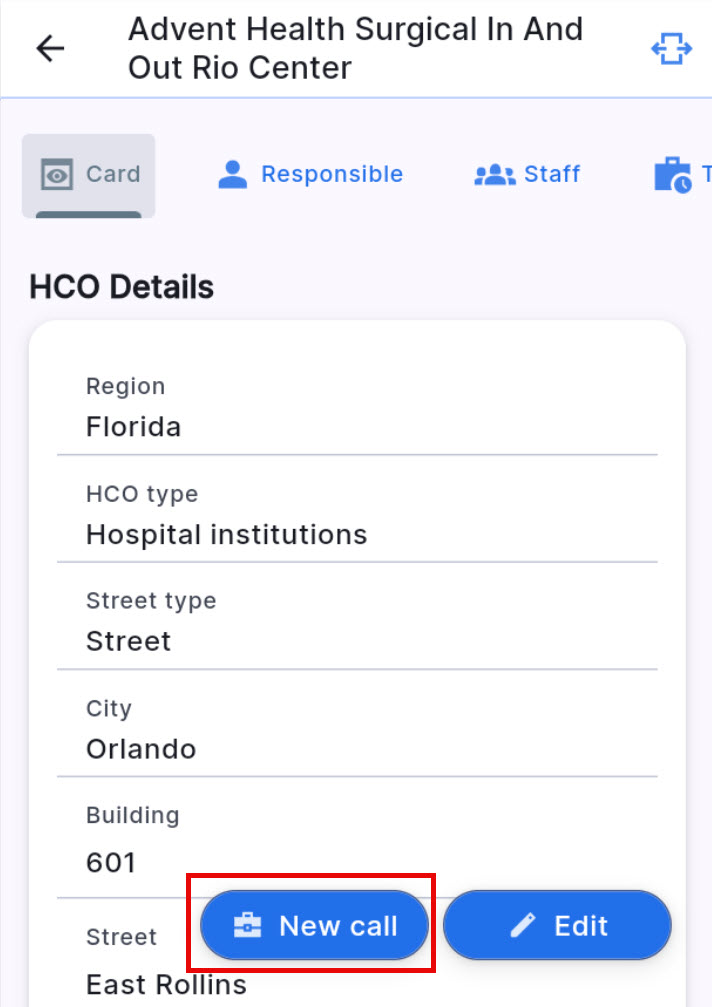Start a New call

[x=315, y=926]
